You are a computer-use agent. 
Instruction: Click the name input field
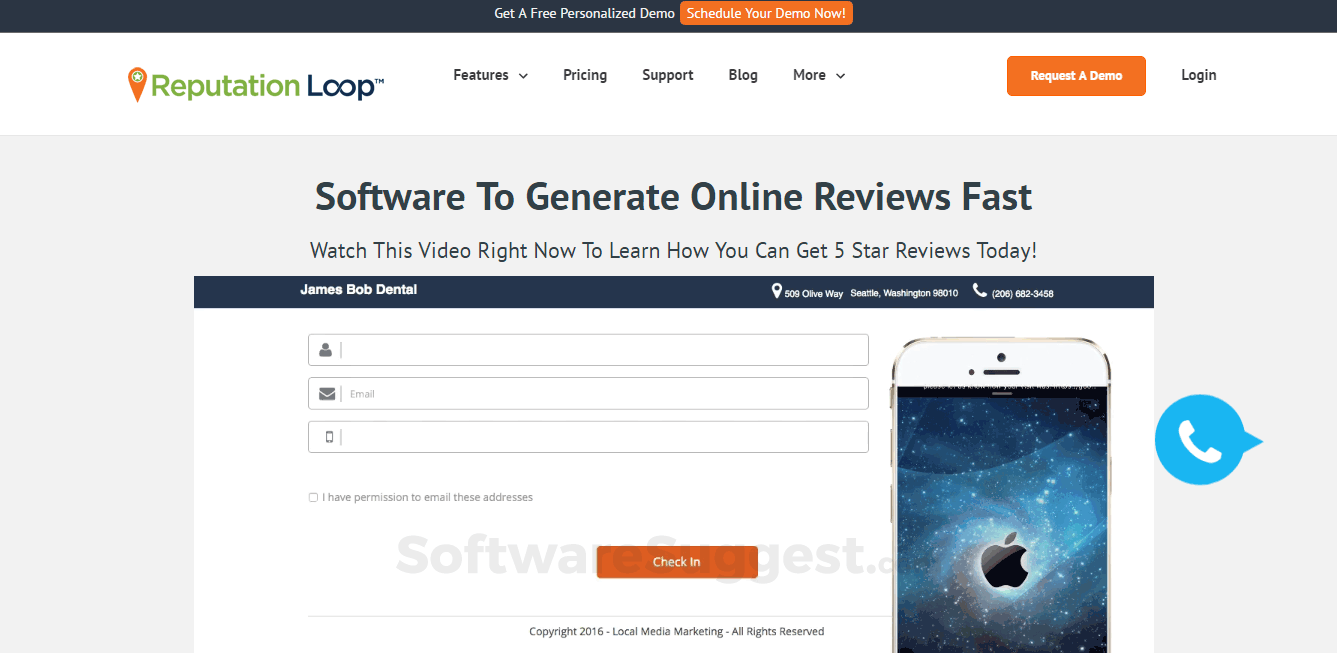tap(600, 349)
